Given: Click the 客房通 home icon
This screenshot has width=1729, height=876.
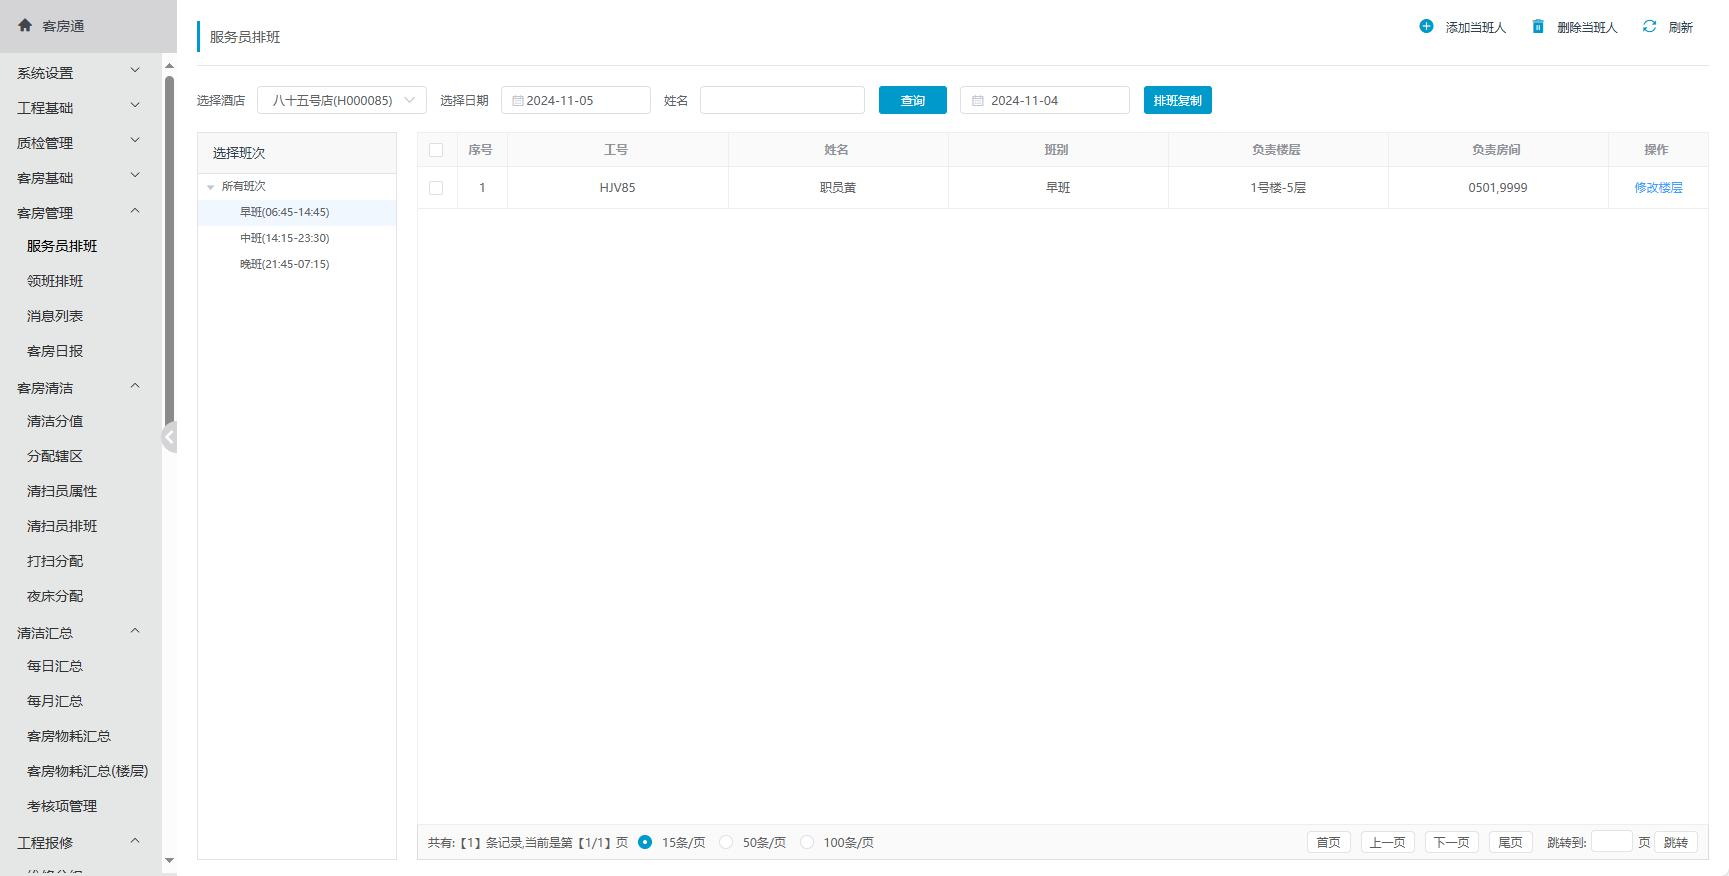Looking at the screenshot, I should (x=25, y=26).
